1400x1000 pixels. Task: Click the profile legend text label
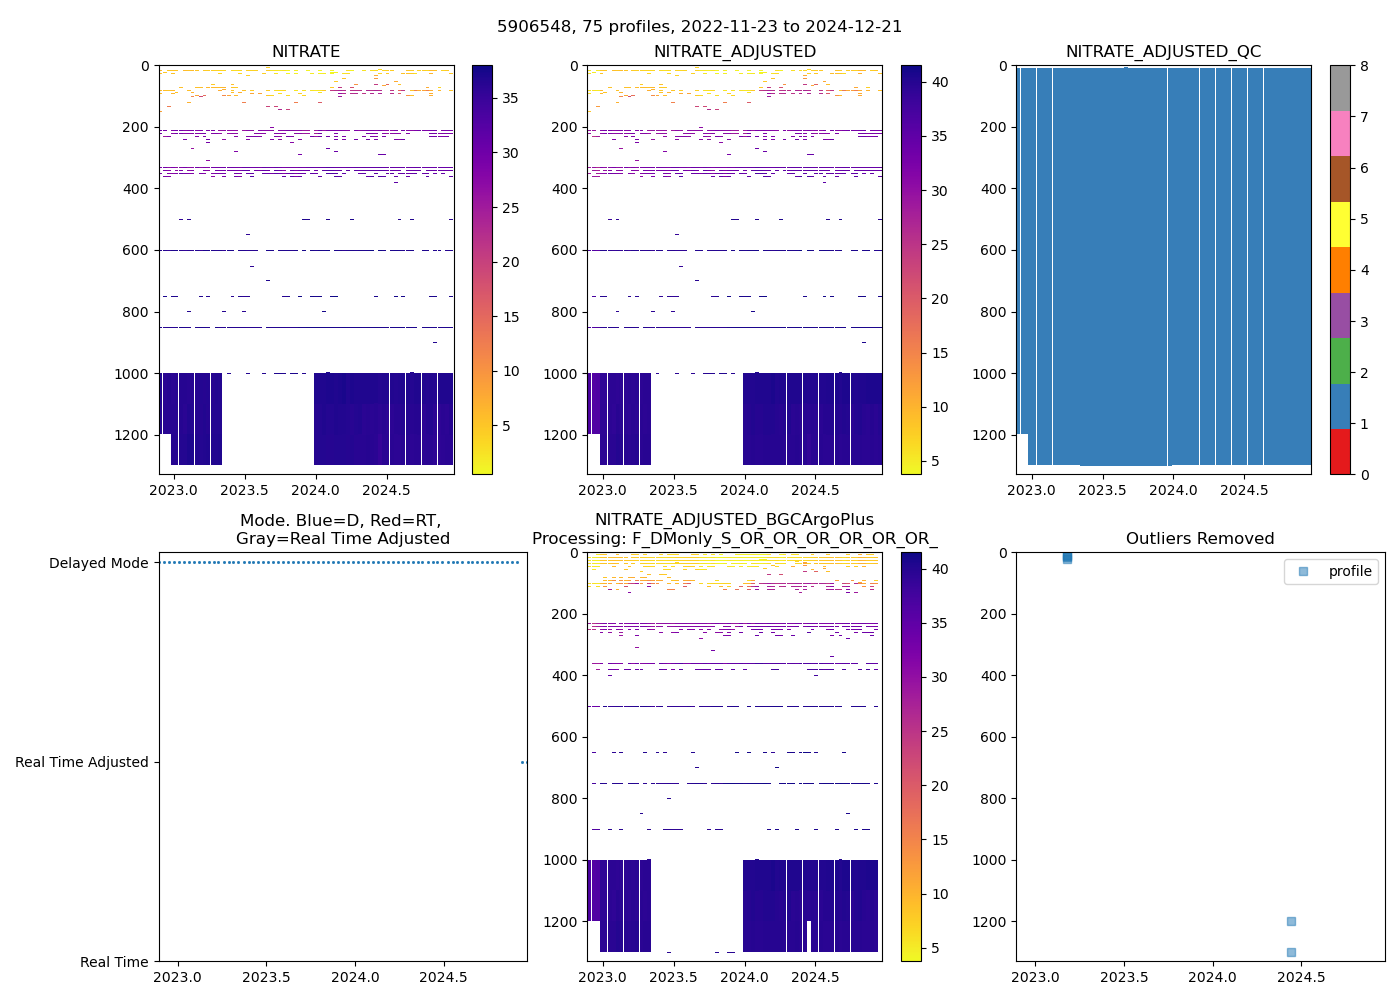[x=1349, y=571]
